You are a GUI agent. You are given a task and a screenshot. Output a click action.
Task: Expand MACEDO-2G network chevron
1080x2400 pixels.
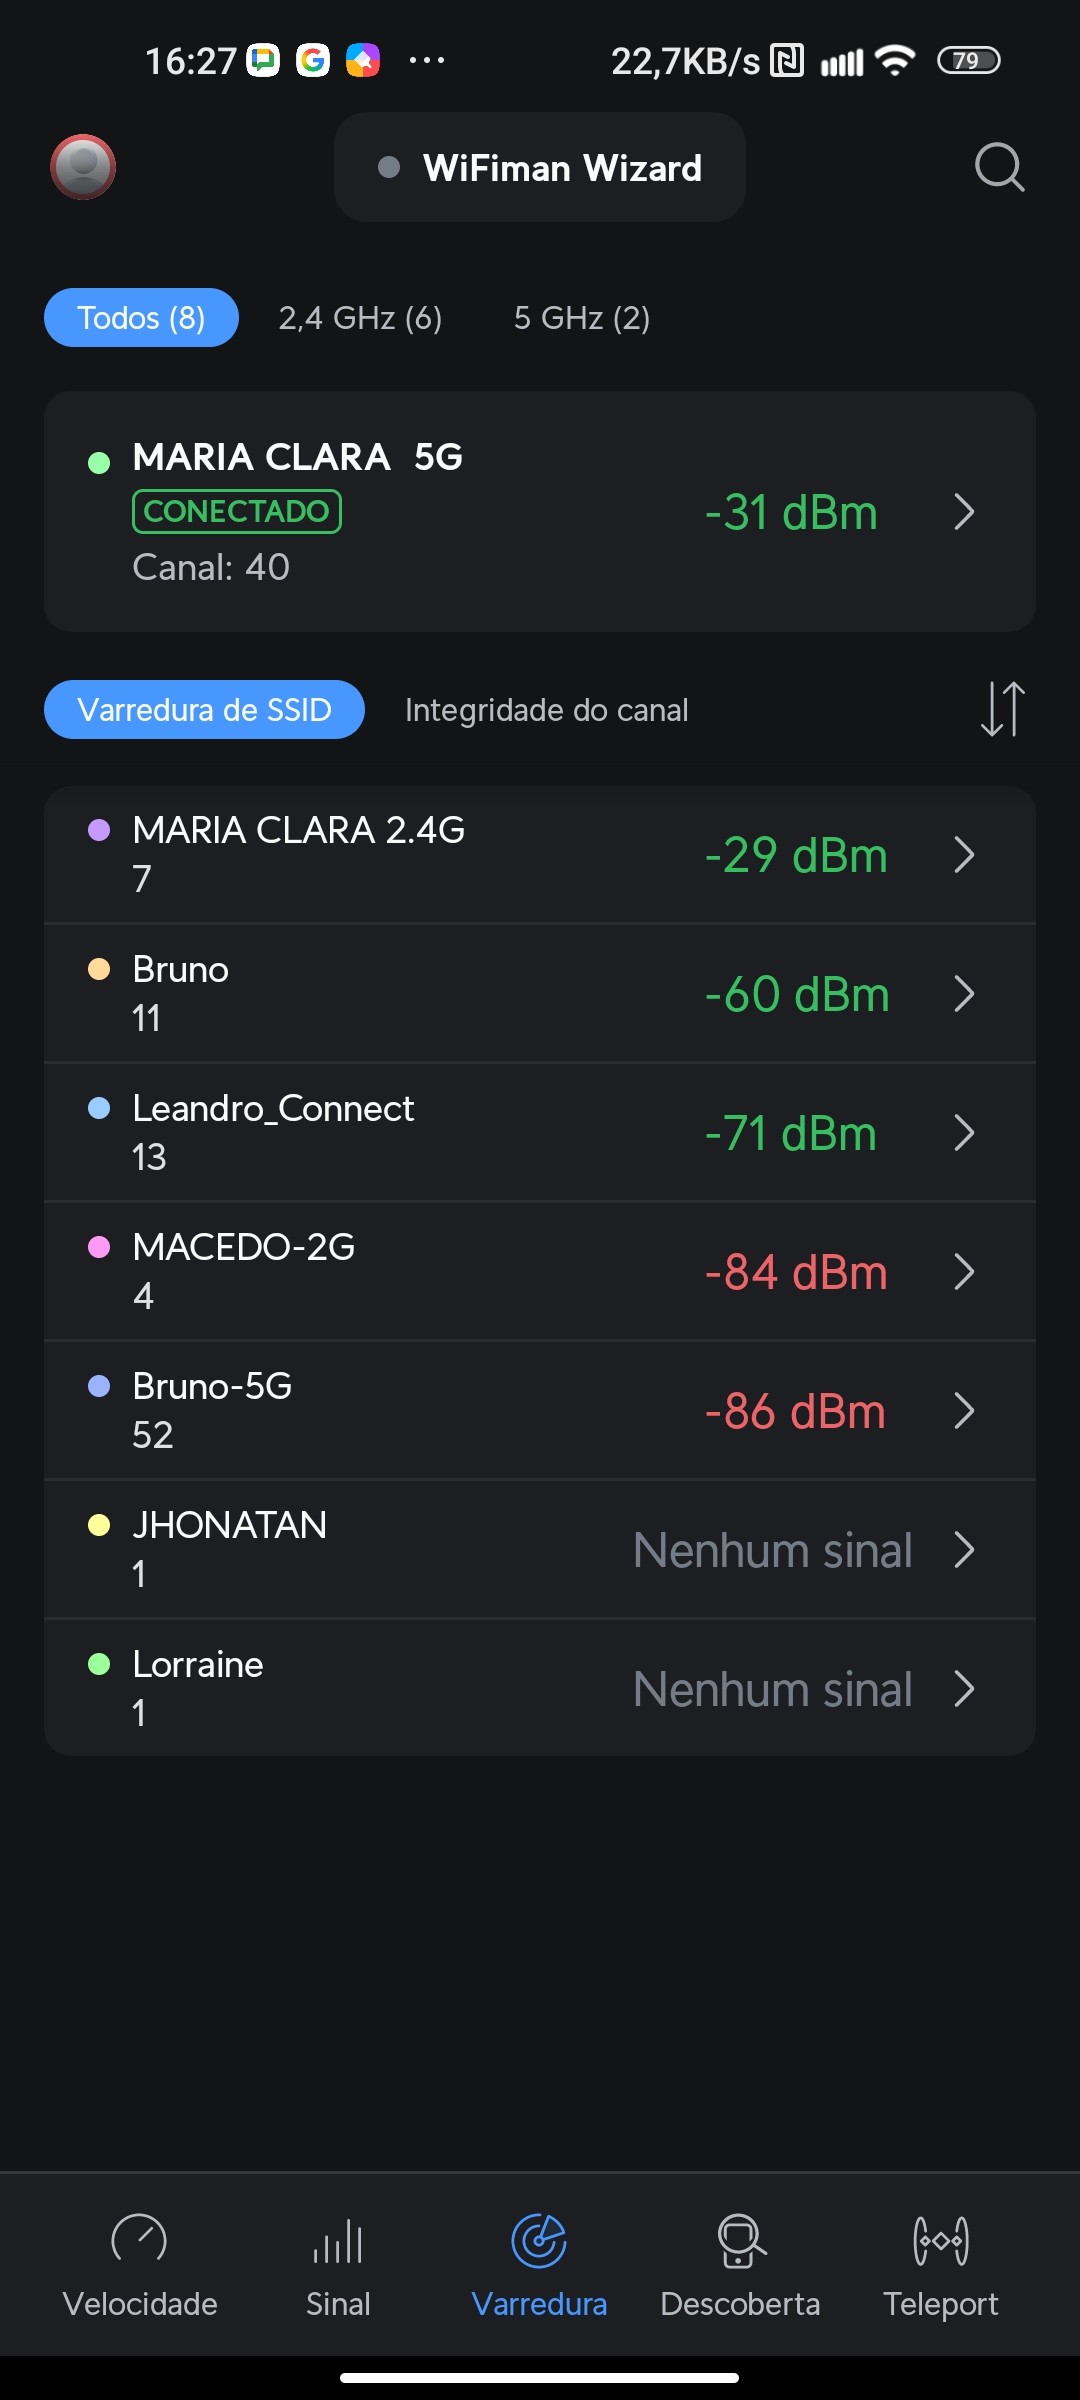tap(963, 1272)
